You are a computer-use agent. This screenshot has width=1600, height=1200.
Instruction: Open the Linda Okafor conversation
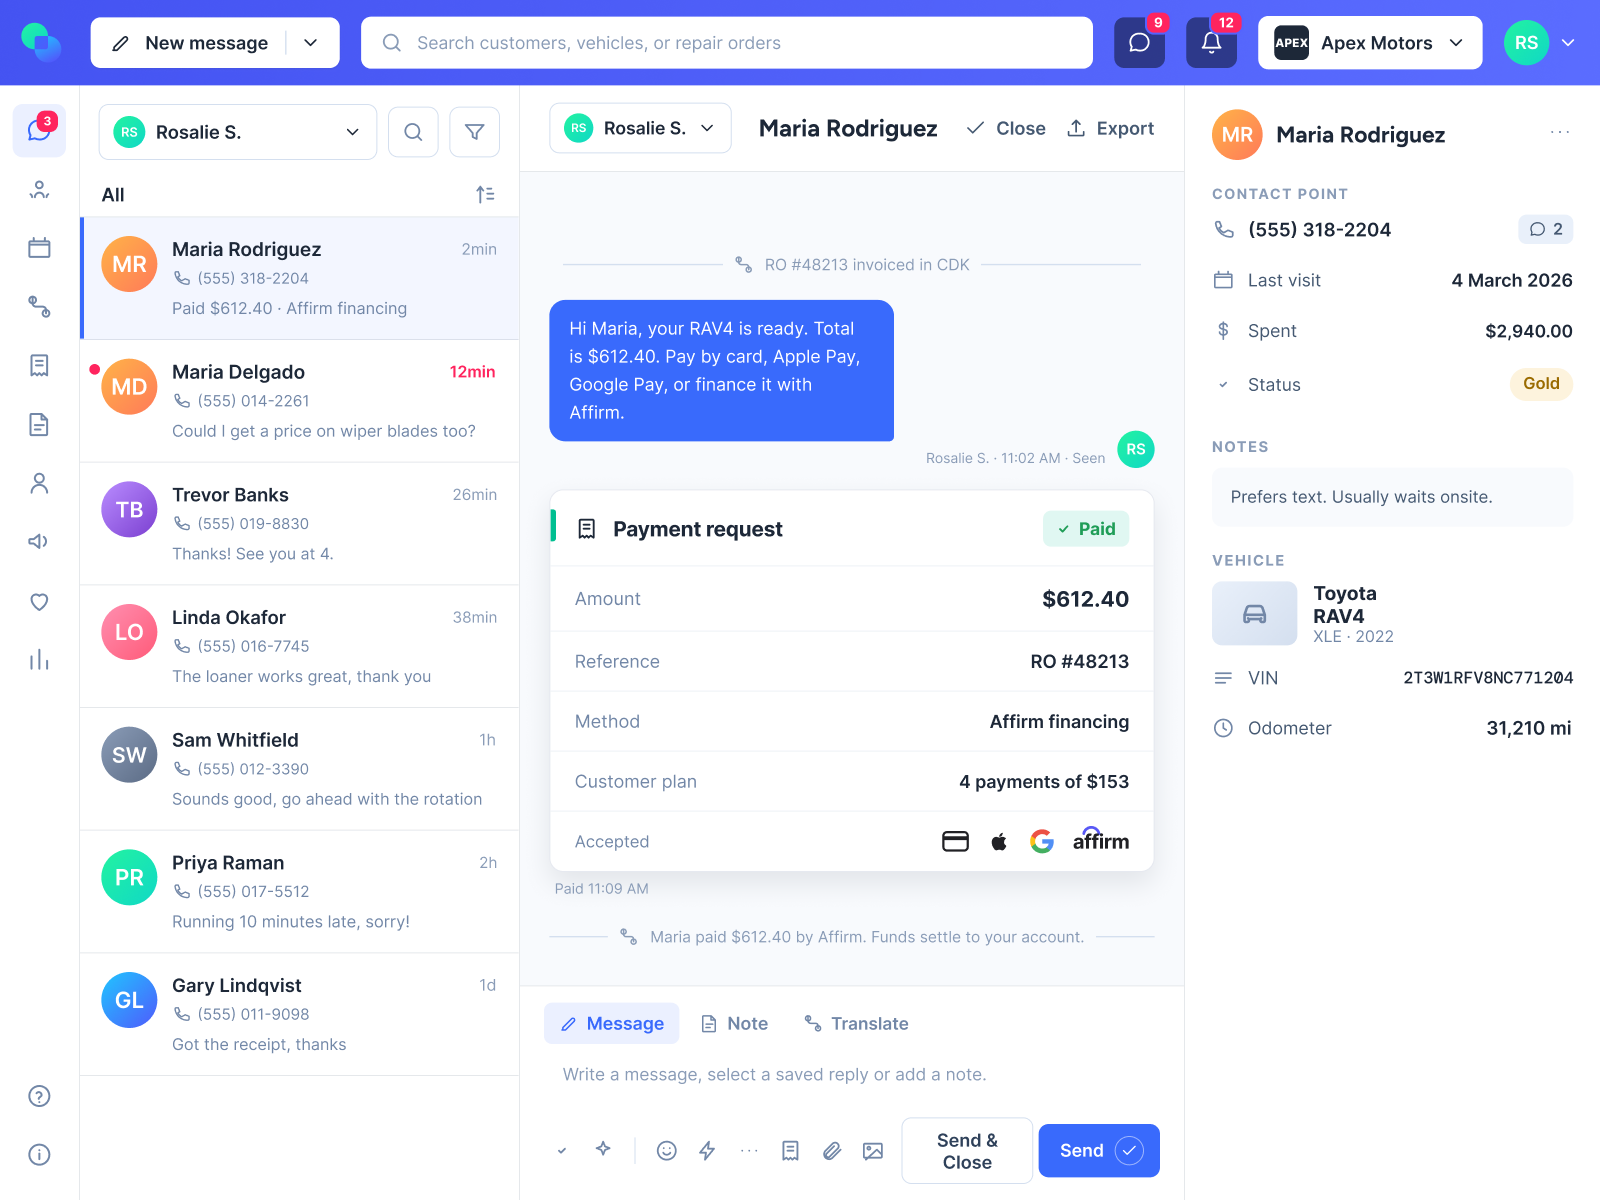pyautogui.click(x=300, y=647)
